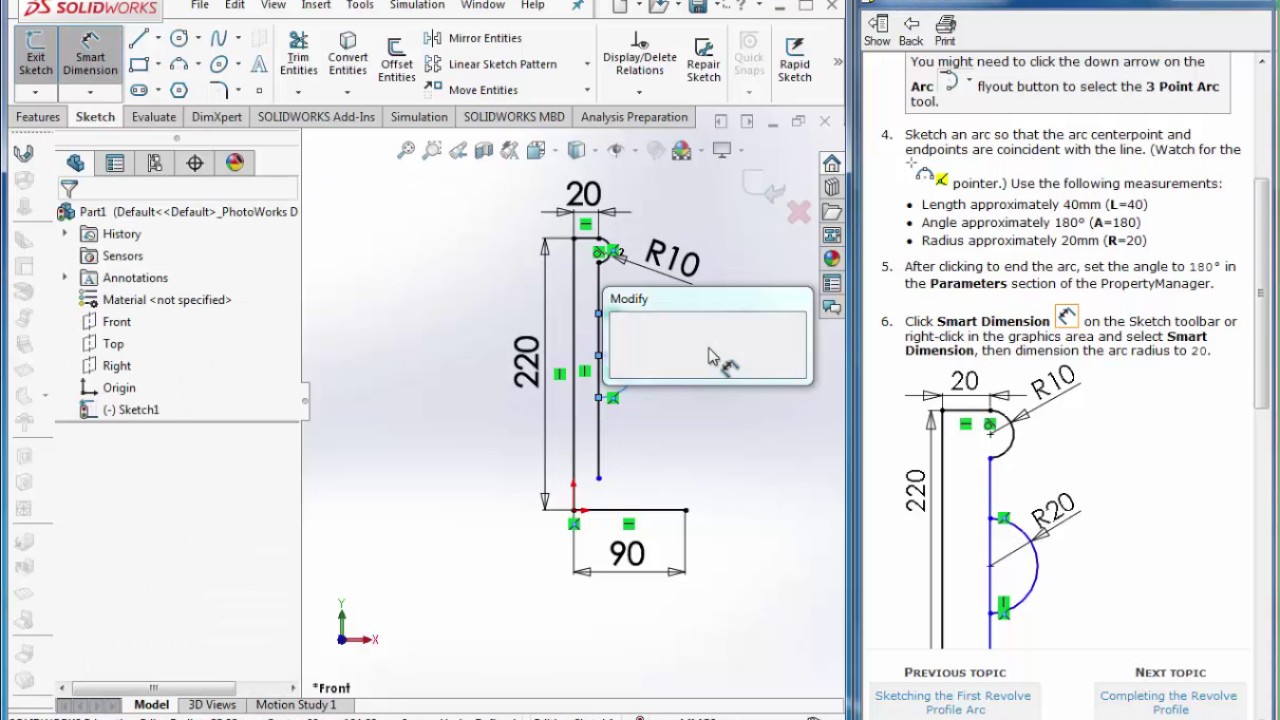Select the Straight Slot tool
The height and width of the screenshot is (720, 1280).
[139, 90]
